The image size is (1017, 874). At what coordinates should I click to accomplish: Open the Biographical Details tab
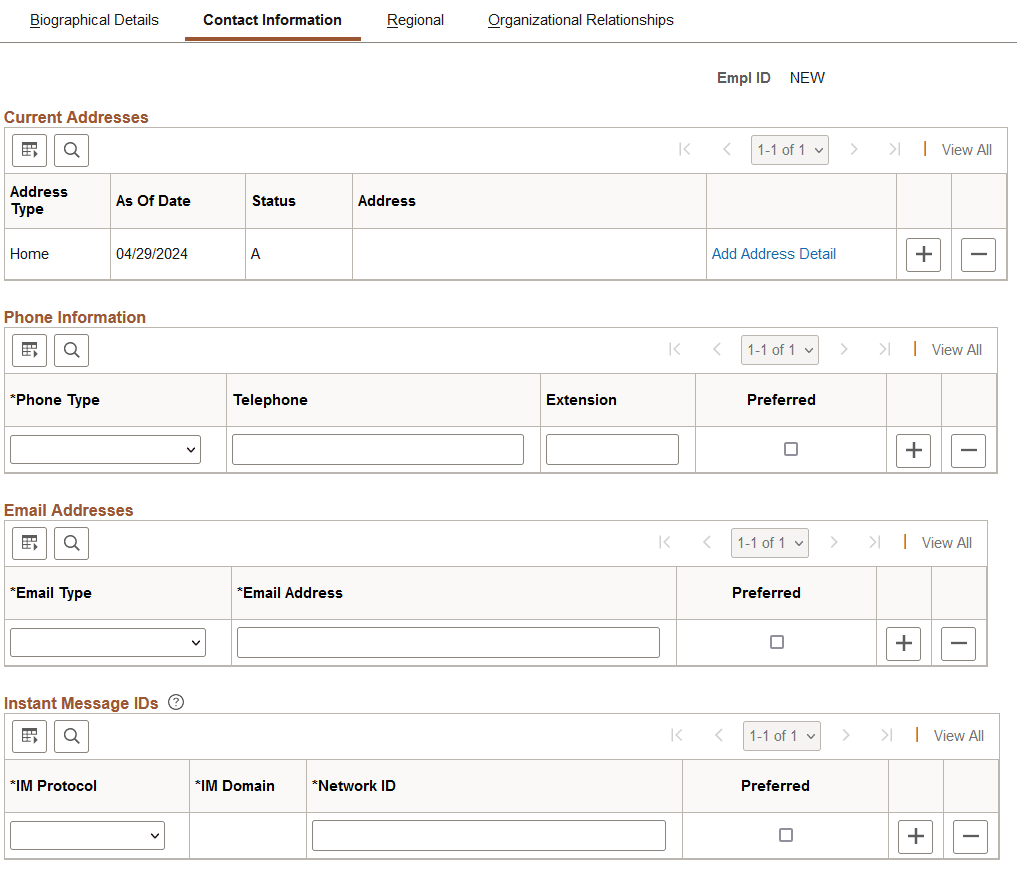point(94,19)
